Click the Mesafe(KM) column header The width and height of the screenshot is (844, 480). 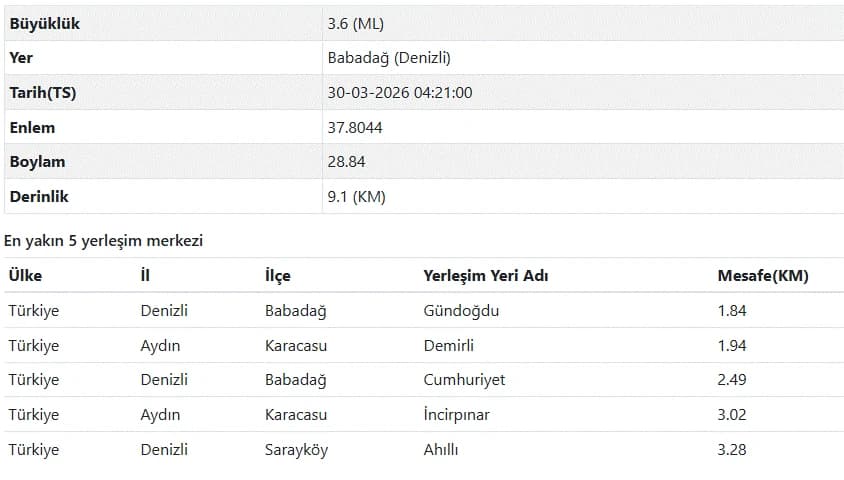763,276
